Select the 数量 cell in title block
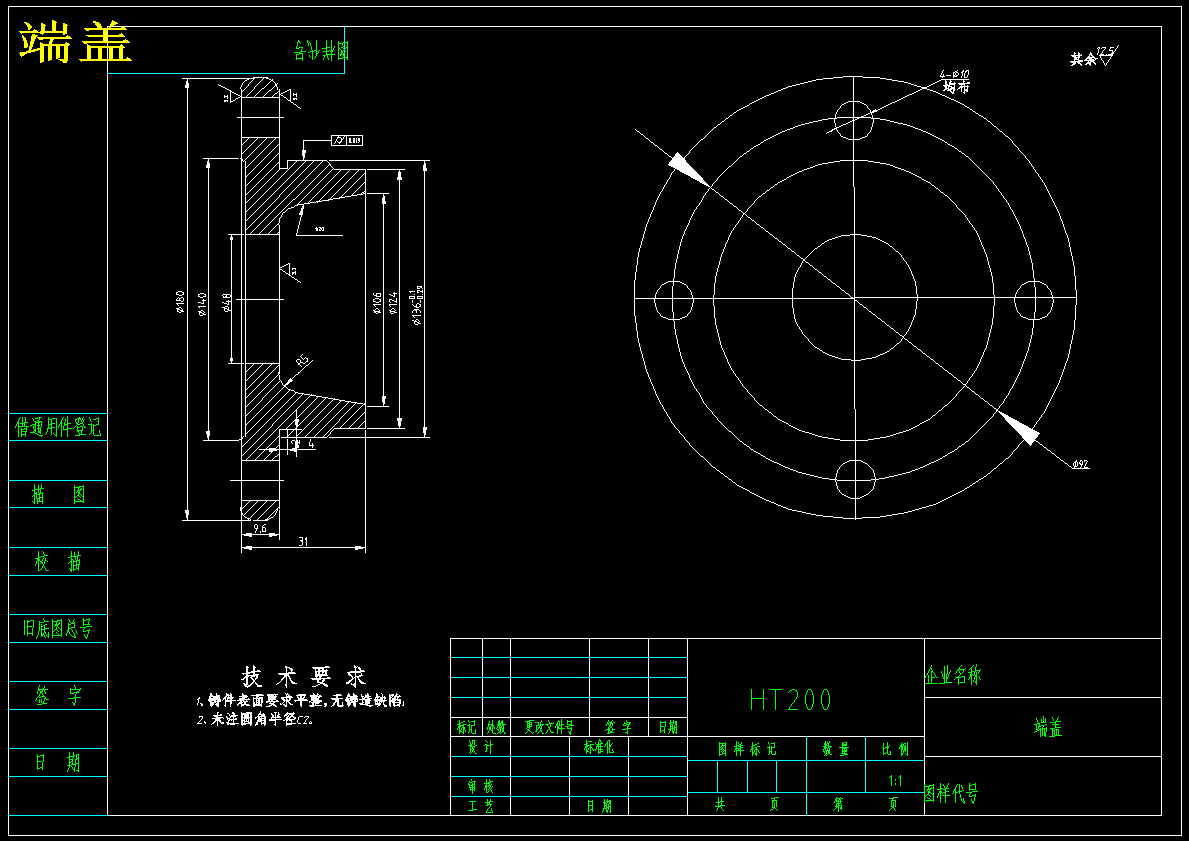 tap(836, 748)
